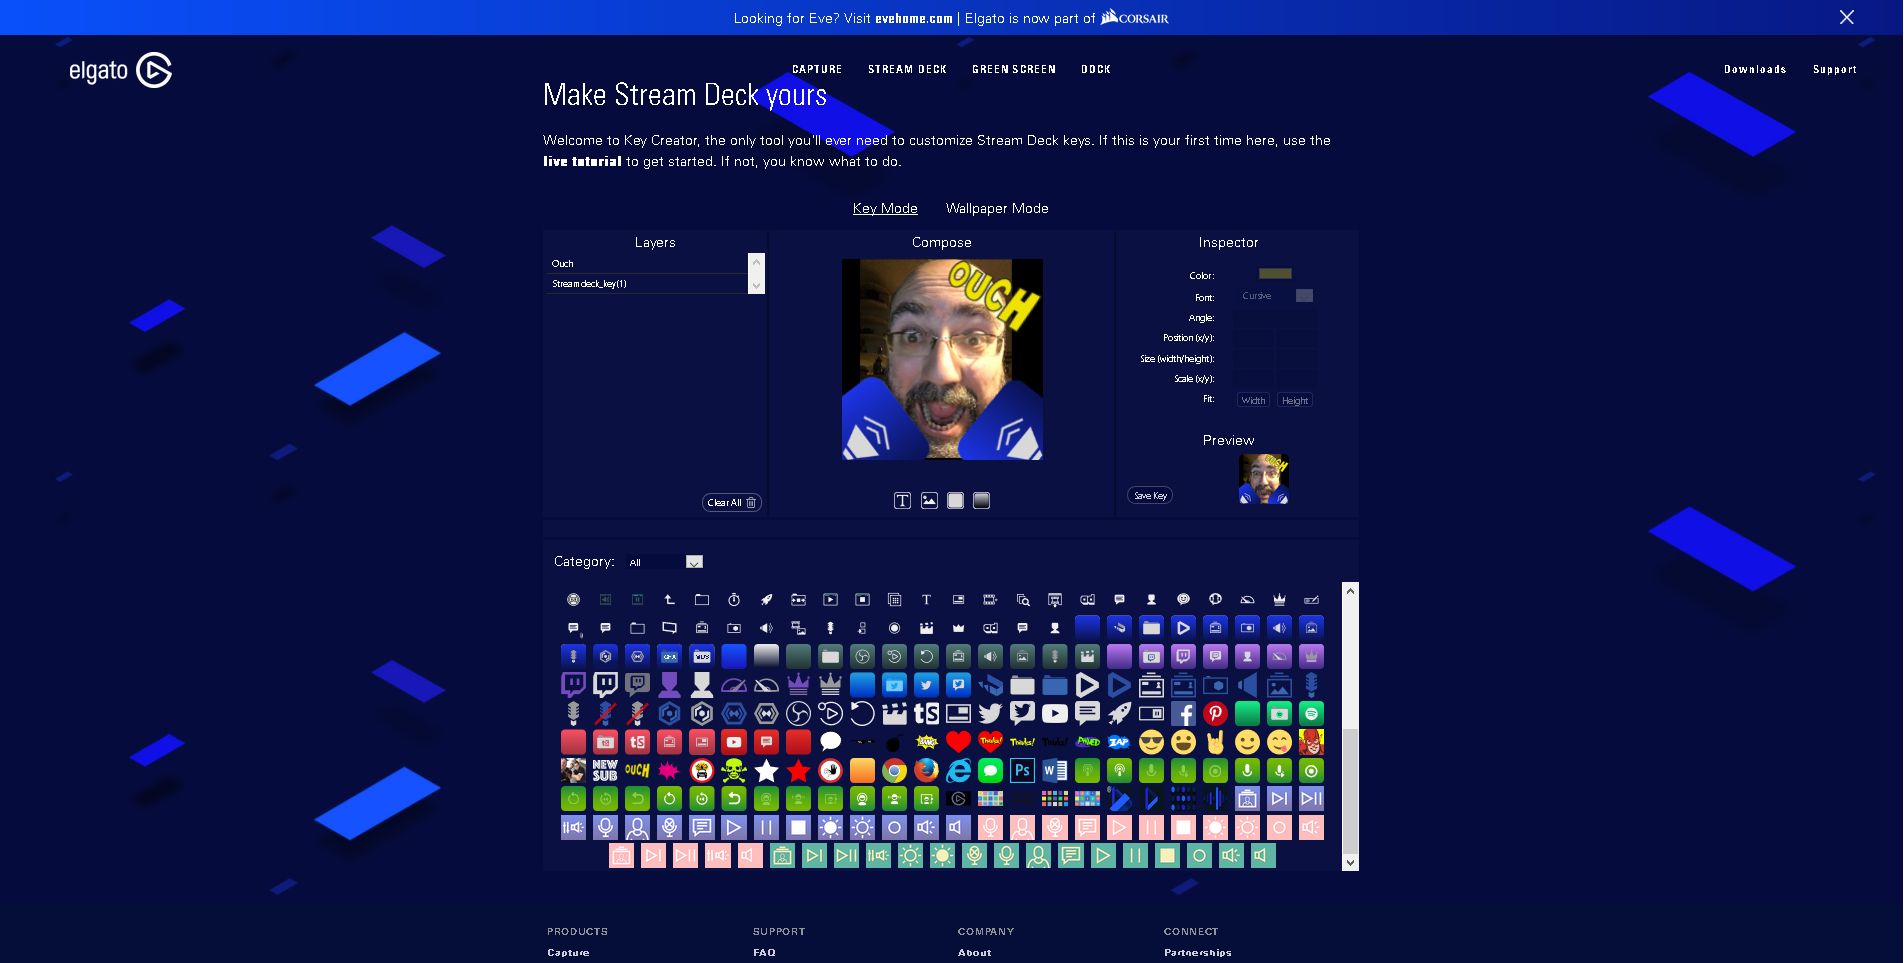This screenshot has height=963, width=1904.
Task: Open the CAPTURE menu
Action: point(817,70)
